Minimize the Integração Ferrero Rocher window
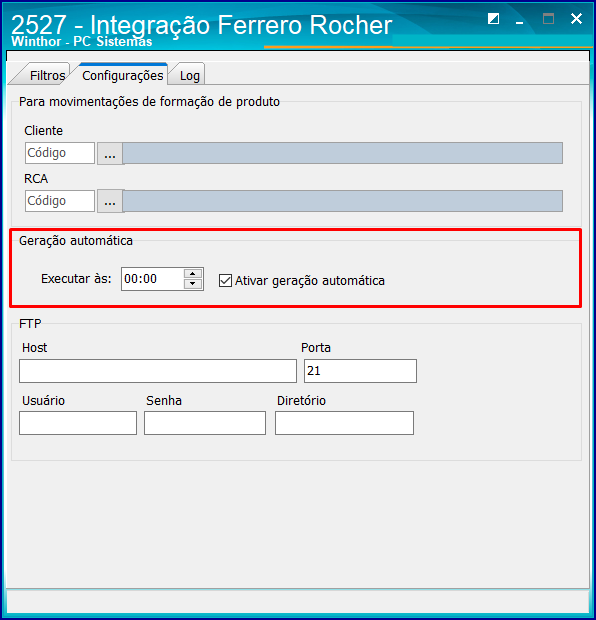This screenshot has height=620, width=596. [x=520, y=21]
